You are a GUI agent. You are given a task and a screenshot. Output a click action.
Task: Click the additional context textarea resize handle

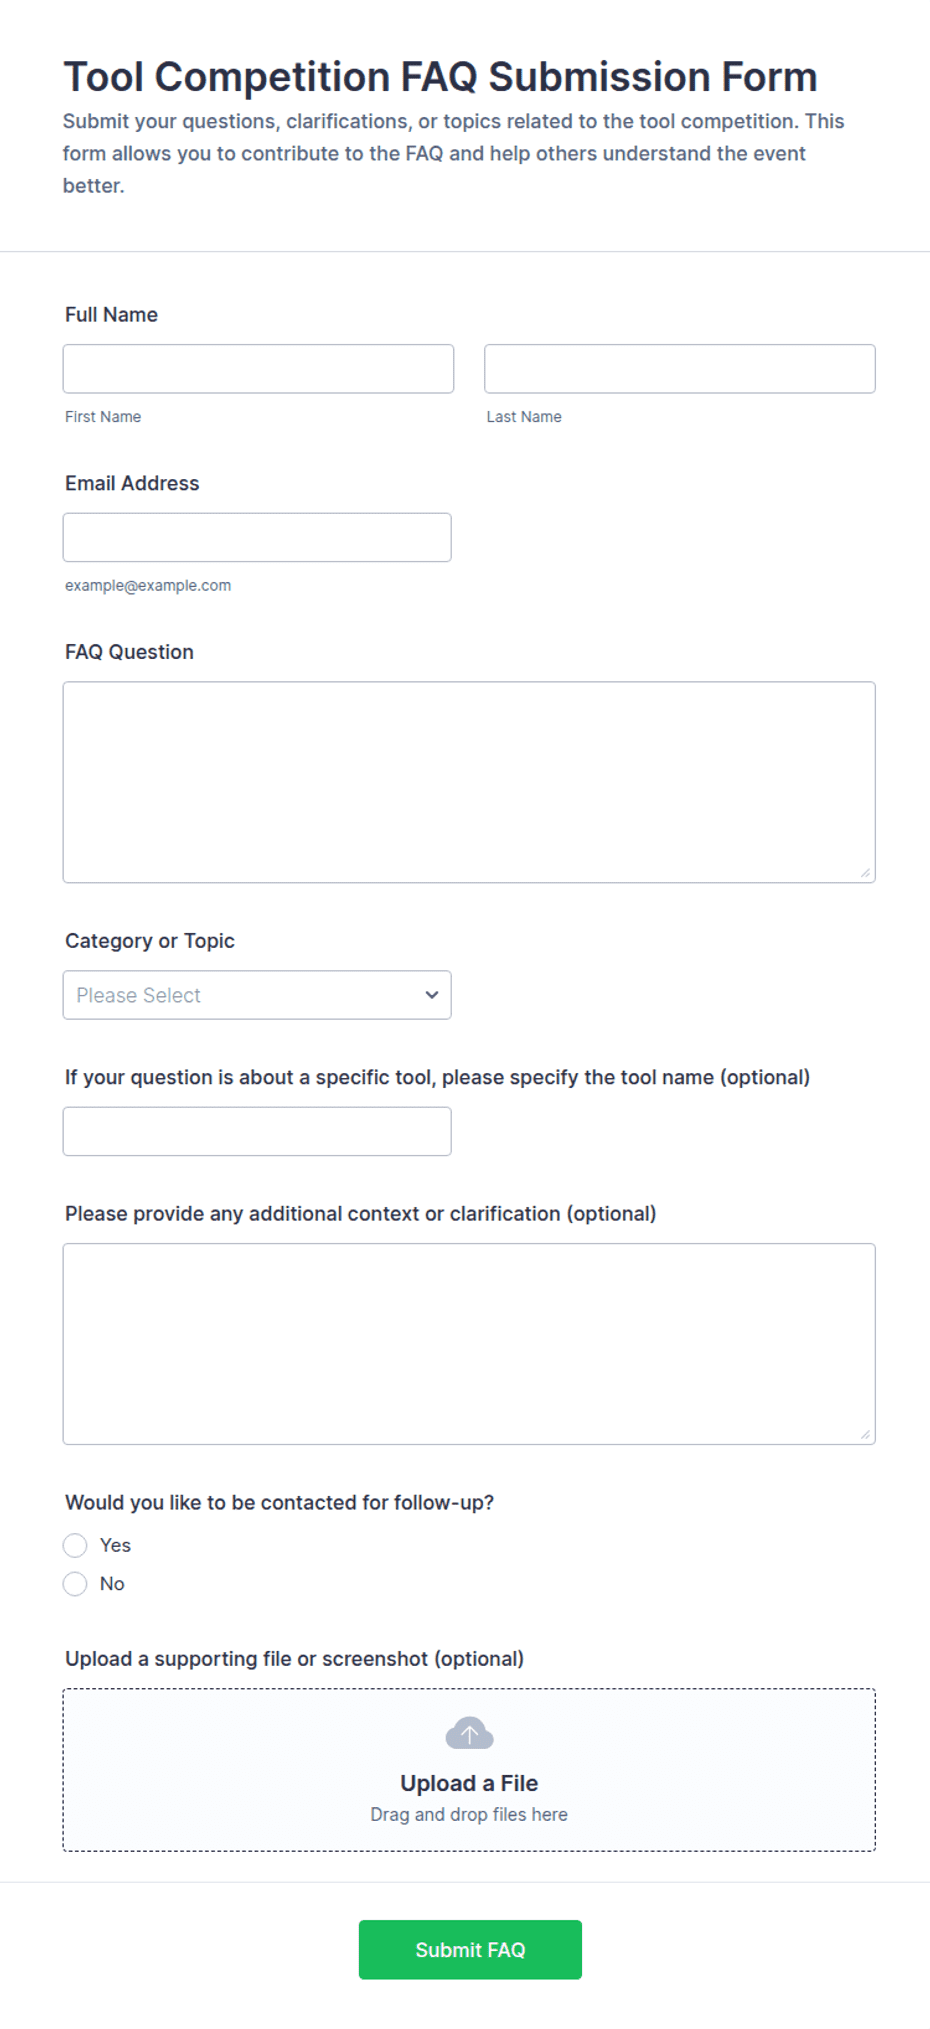point(865,1435)
